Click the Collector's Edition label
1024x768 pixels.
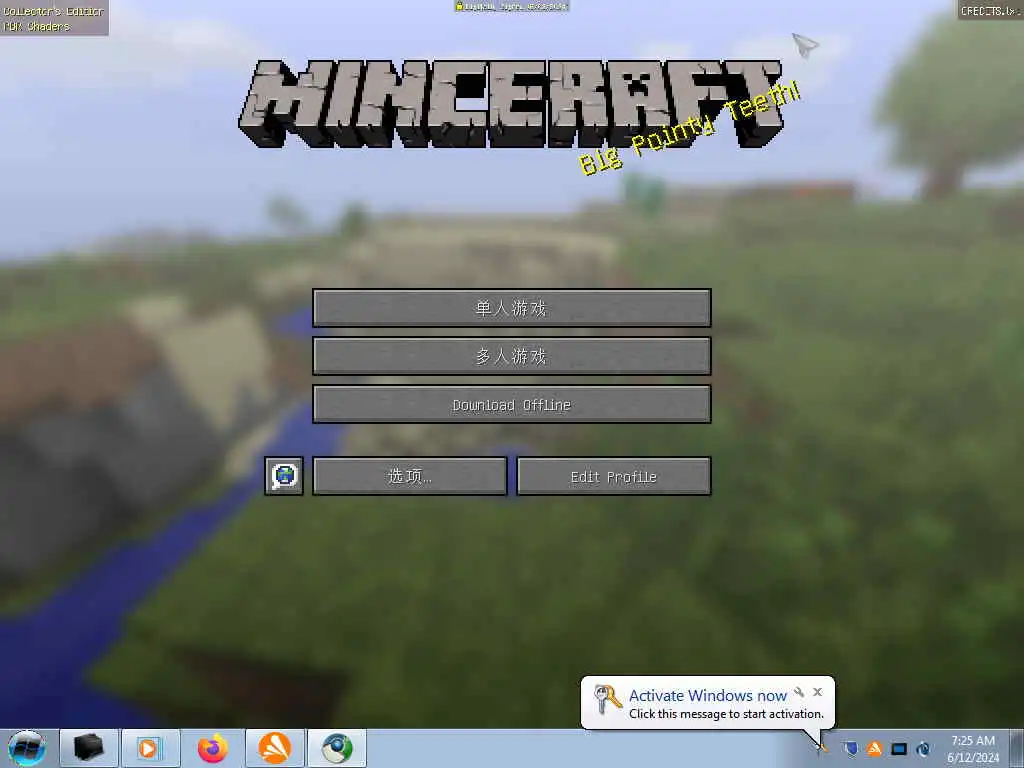pyautogui.click(x=54, y=11)
